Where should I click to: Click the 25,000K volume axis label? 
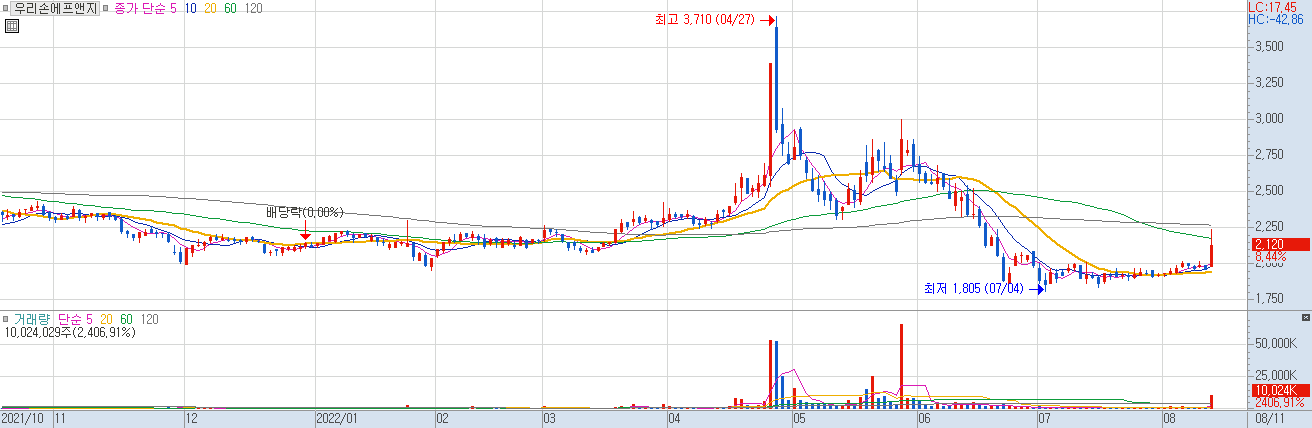point(1274,375)
